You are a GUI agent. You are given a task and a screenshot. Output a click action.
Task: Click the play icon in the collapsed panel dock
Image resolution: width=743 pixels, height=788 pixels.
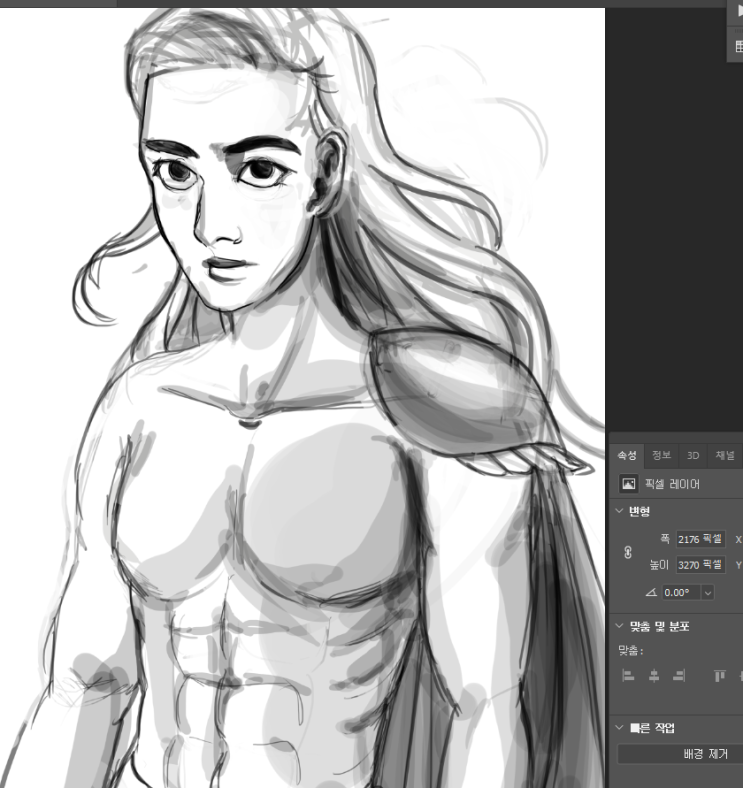(x=739, y=11)
